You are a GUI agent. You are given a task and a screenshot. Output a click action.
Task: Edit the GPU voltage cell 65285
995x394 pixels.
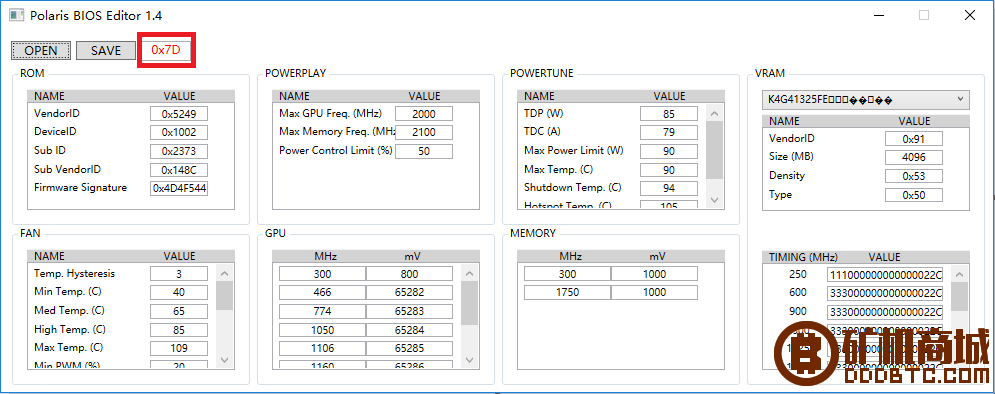pyautogui.click(x=409, y=348)
